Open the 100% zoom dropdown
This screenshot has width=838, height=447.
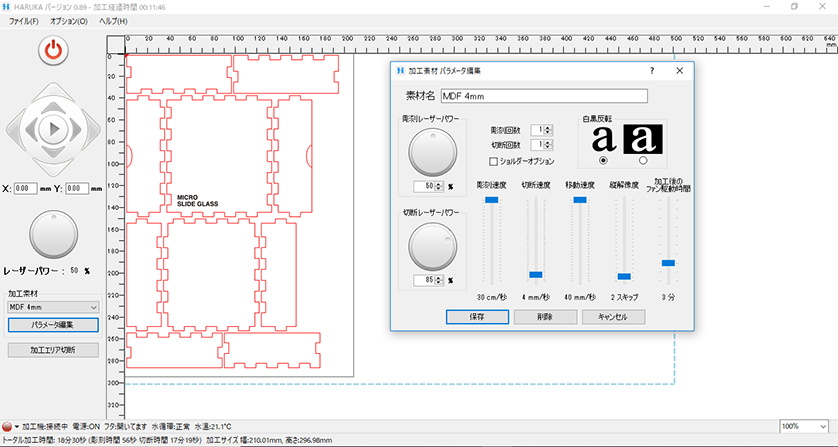(804, 426)
